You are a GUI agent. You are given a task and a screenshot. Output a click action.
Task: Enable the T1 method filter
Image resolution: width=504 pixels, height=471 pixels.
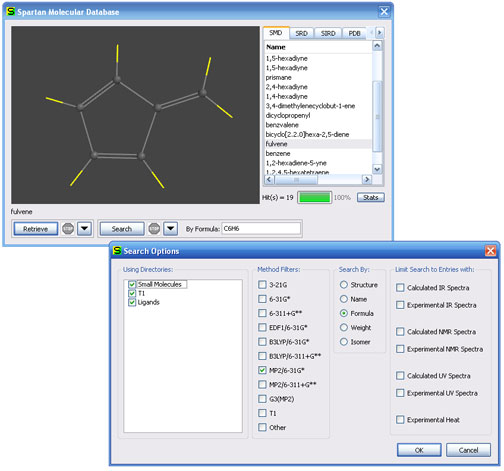262,413
